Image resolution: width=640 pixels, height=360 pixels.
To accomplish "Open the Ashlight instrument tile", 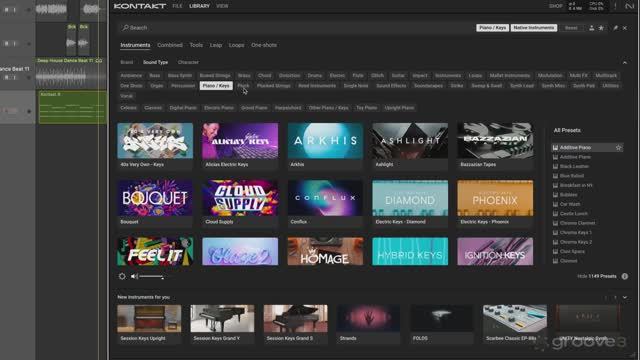I will (410, 146).
